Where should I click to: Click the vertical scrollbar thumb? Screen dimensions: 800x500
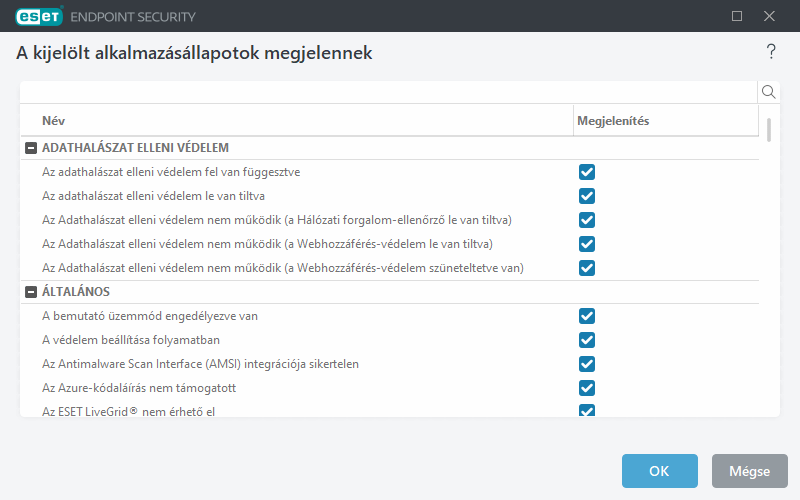point(769,130)
